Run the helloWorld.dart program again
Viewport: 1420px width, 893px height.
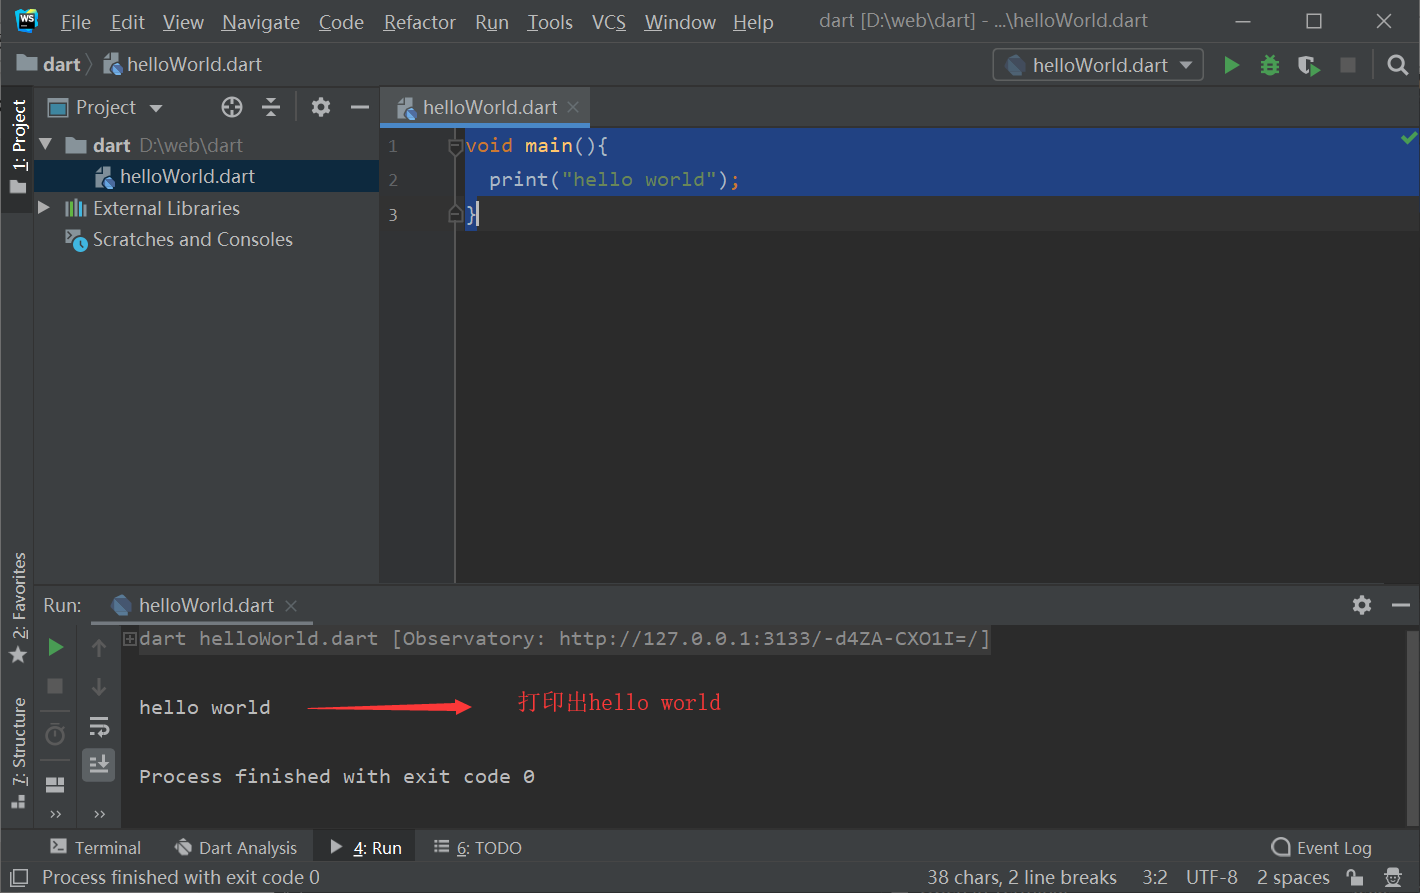1231,64
